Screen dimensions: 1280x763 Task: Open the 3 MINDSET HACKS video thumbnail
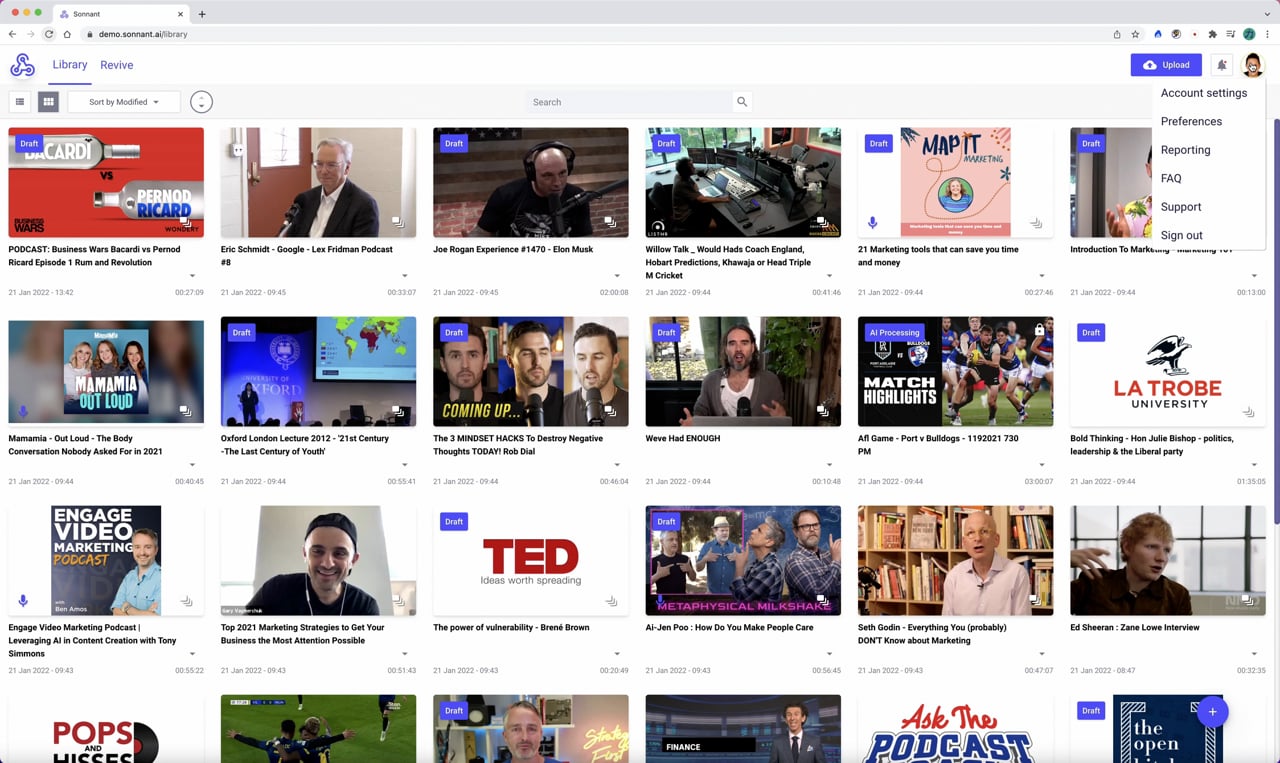(x=531, y=371)
